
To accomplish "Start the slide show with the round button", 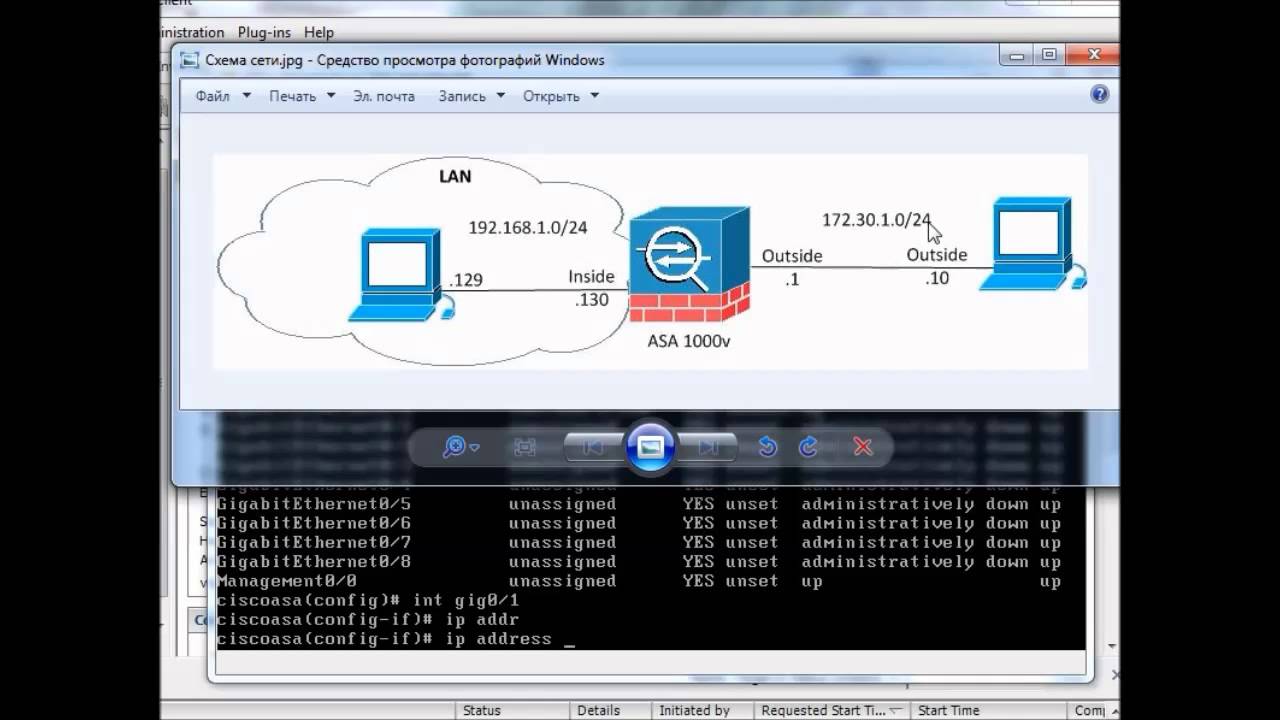I will coord(650,447).
